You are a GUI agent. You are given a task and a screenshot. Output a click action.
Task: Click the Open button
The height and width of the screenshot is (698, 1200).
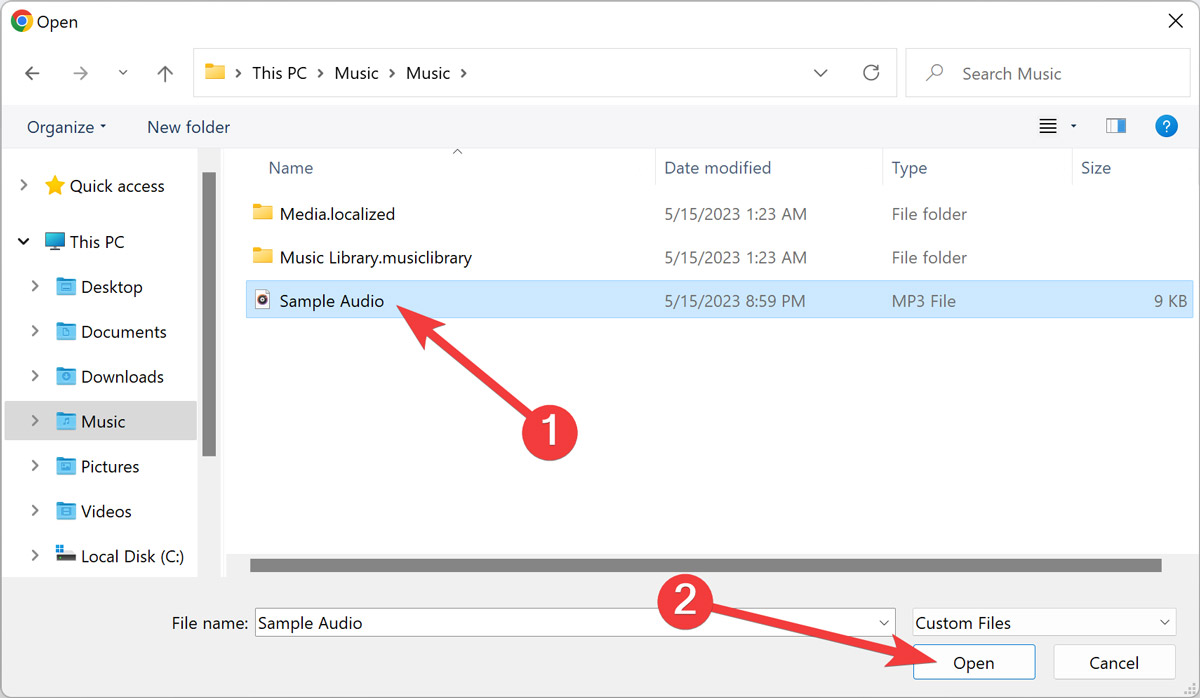[x=973, y=662]
